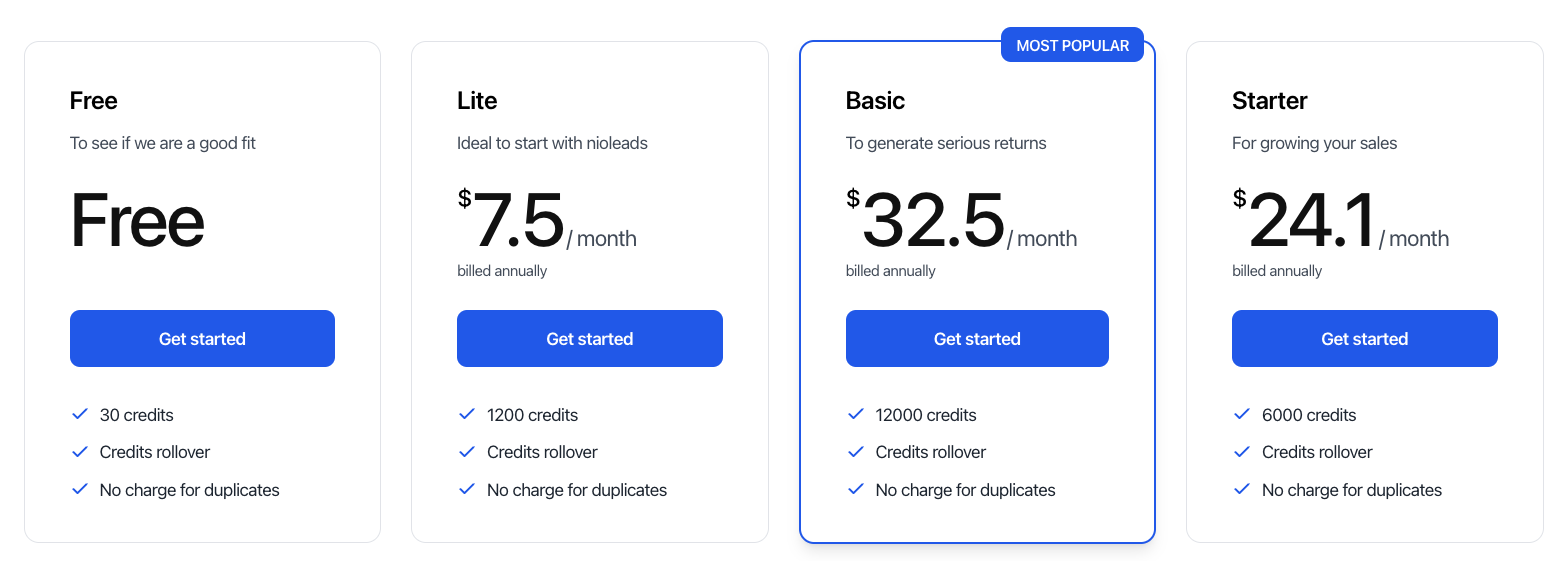Click No charge for duplicates checkmark in Basic
Viewport: 1568px width, 561px height.
click(x=855, y=489)
